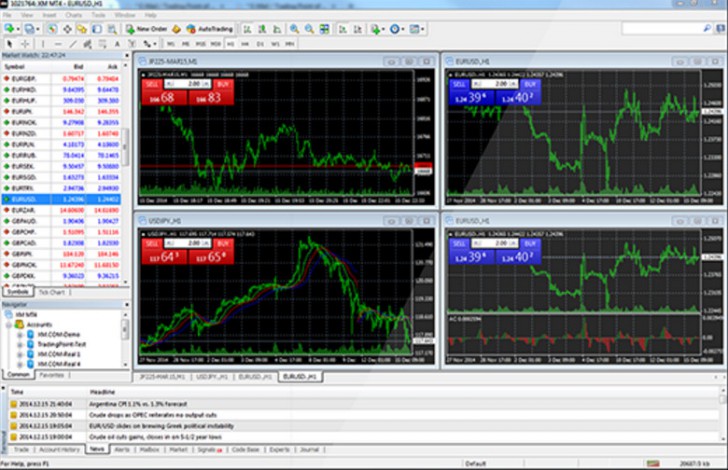The image size is (728, 470).
Task: Toggle the AutoTrading button
Action: tap(210, 29)
